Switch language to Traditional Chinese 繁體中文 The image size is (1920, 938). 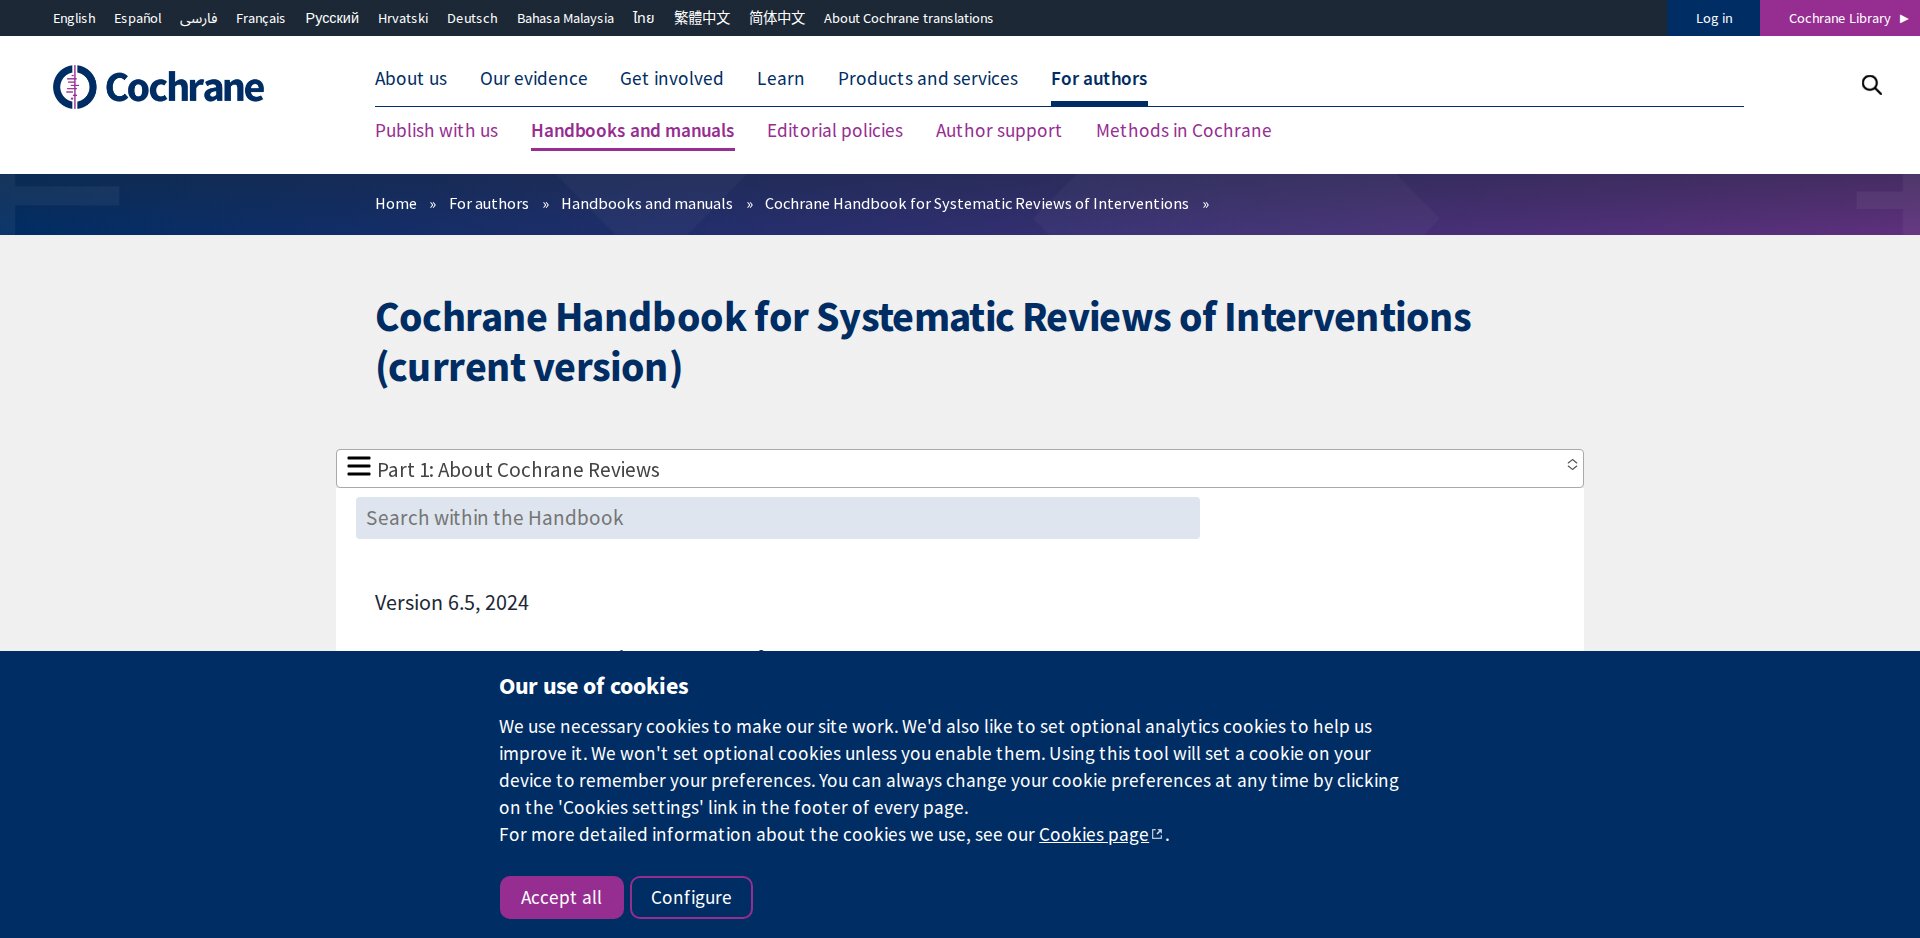(x=702, y=18)
